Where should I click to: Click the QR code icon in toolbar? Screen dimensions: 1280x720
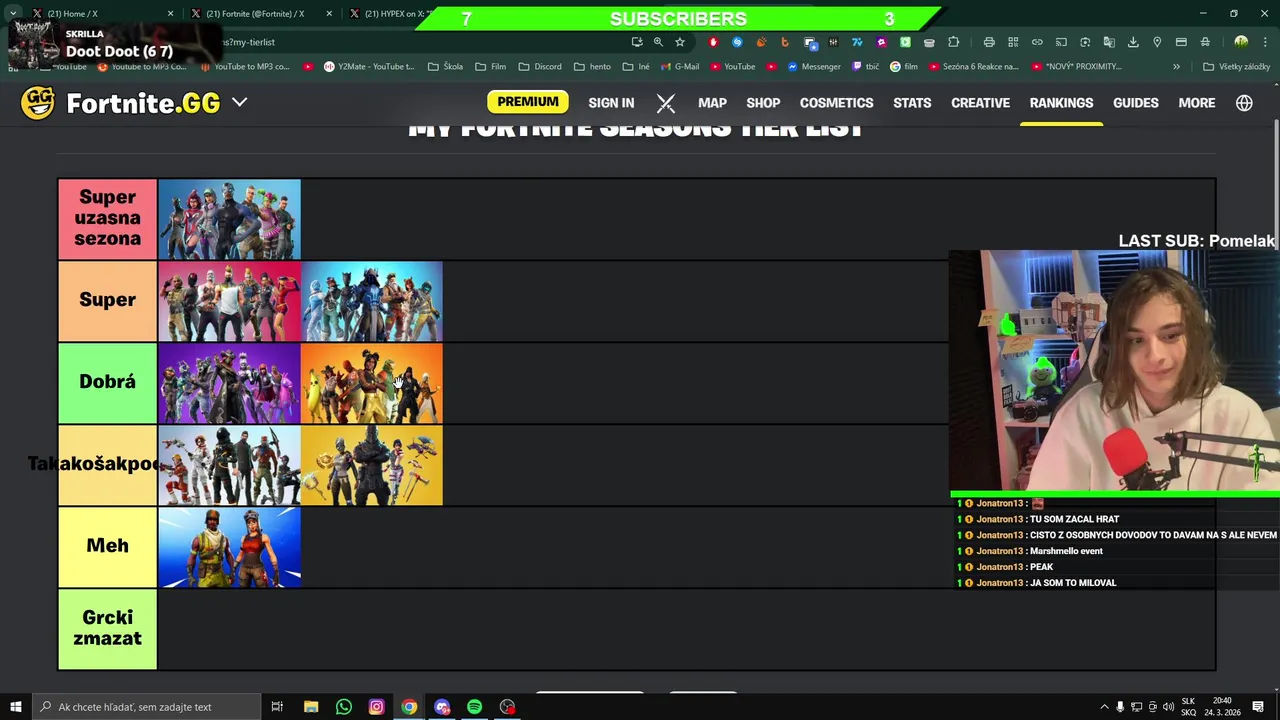[1013, 42]
